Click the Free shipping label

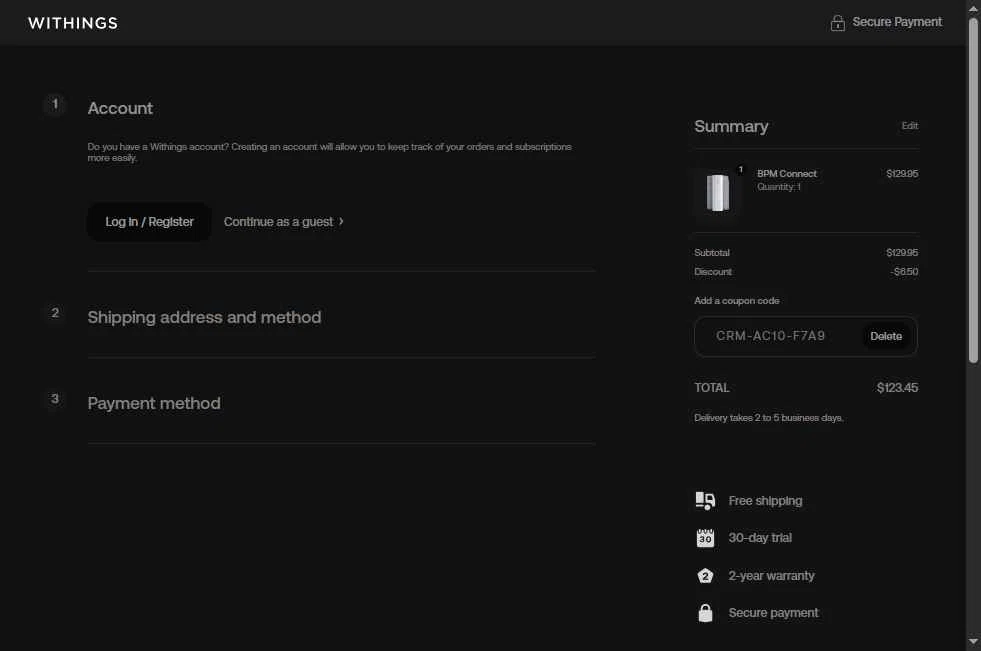765,501
